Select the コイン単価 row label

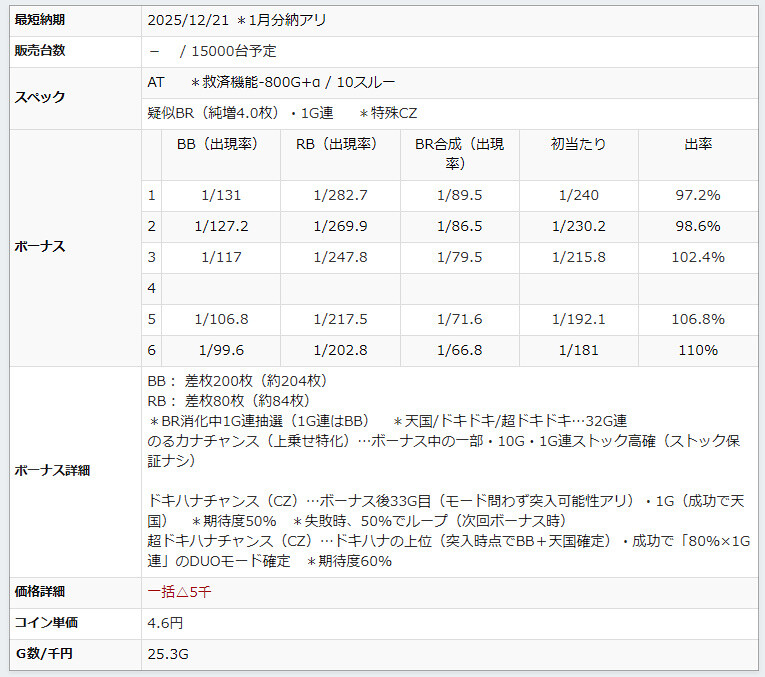pos(46,623)
